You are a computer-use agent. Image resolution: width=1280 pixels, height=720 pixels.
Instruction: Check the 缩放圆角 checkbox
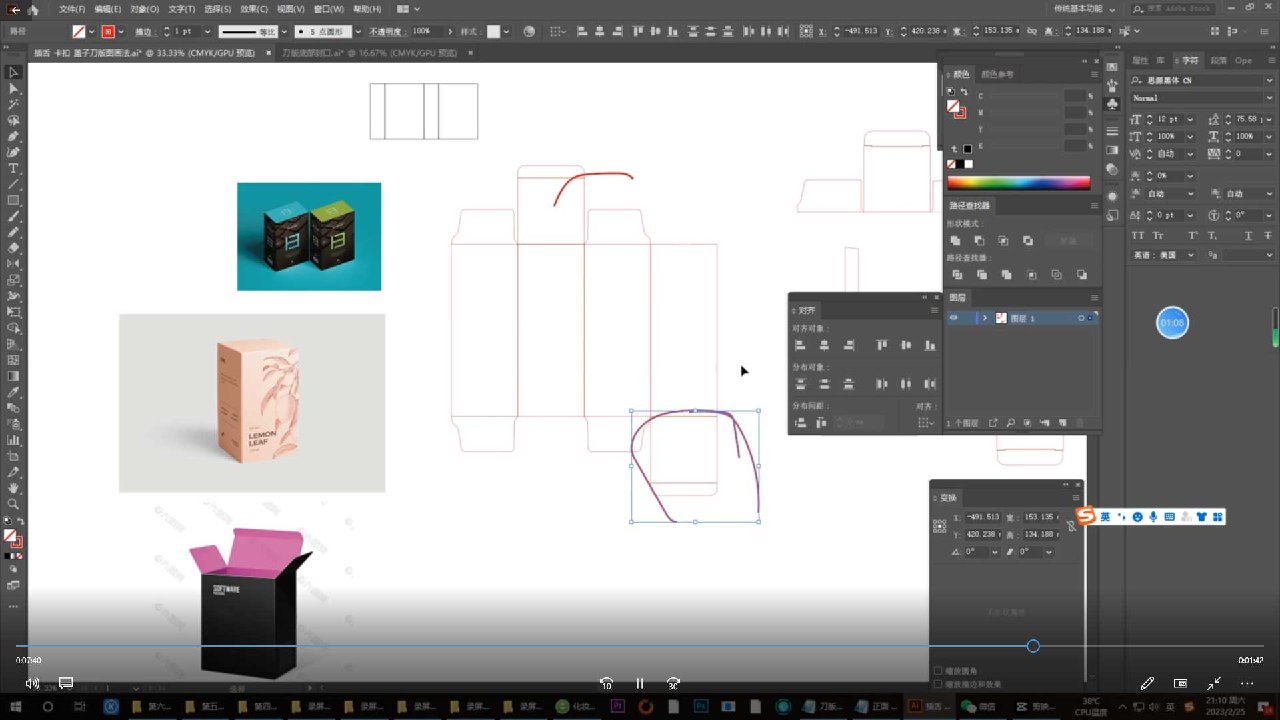tap(938, 671)
